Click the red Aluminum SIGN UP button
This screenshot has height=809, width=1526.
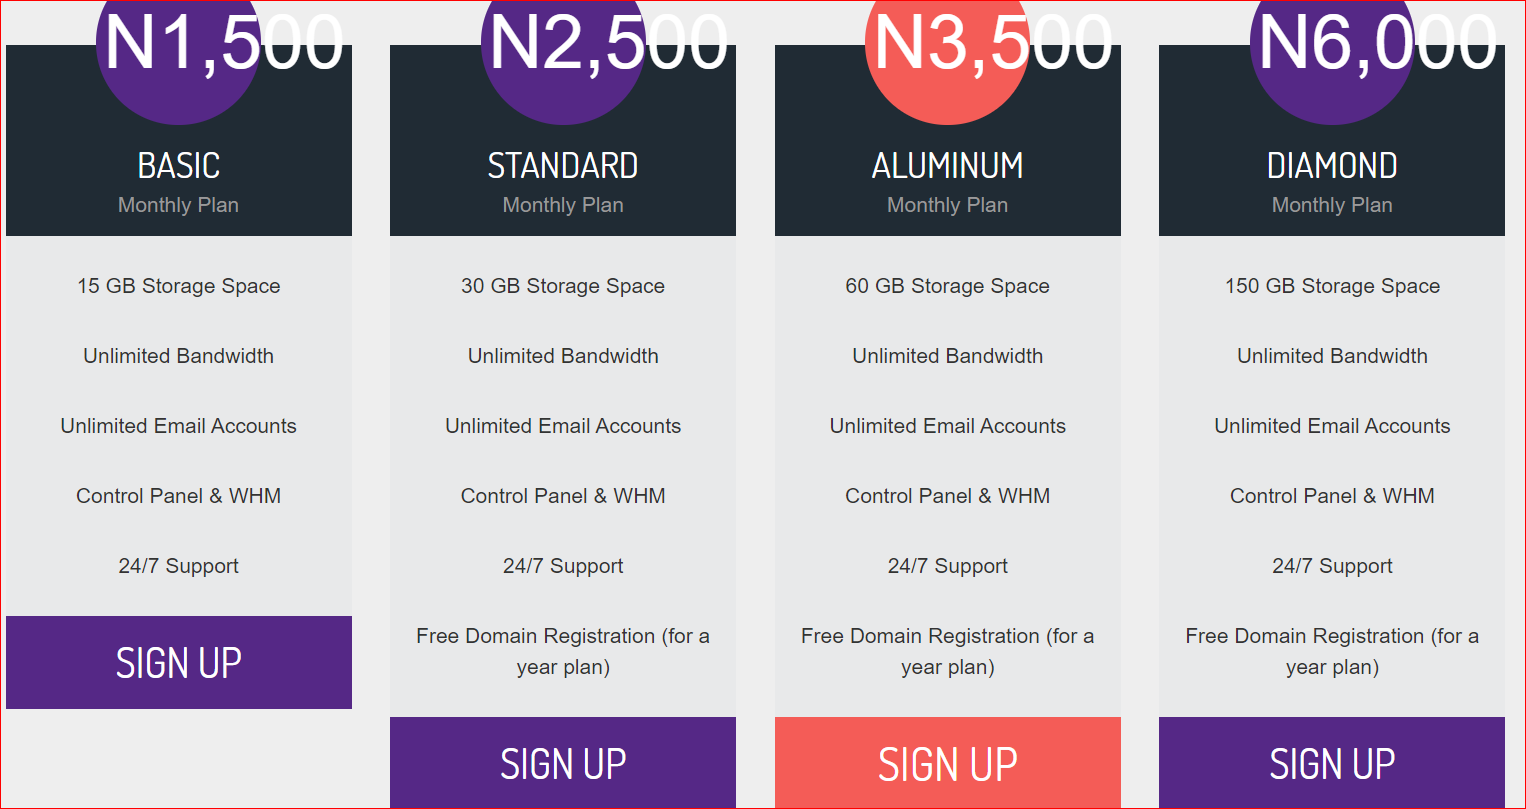[948, 762]
